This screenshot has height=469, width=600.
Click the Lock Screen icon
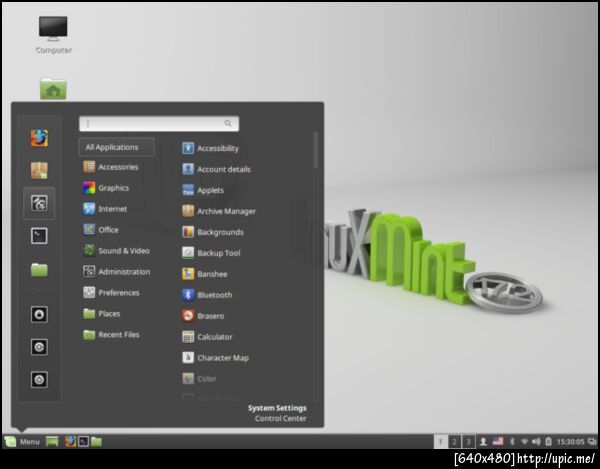pyautogui.click(x=39, y=314)
